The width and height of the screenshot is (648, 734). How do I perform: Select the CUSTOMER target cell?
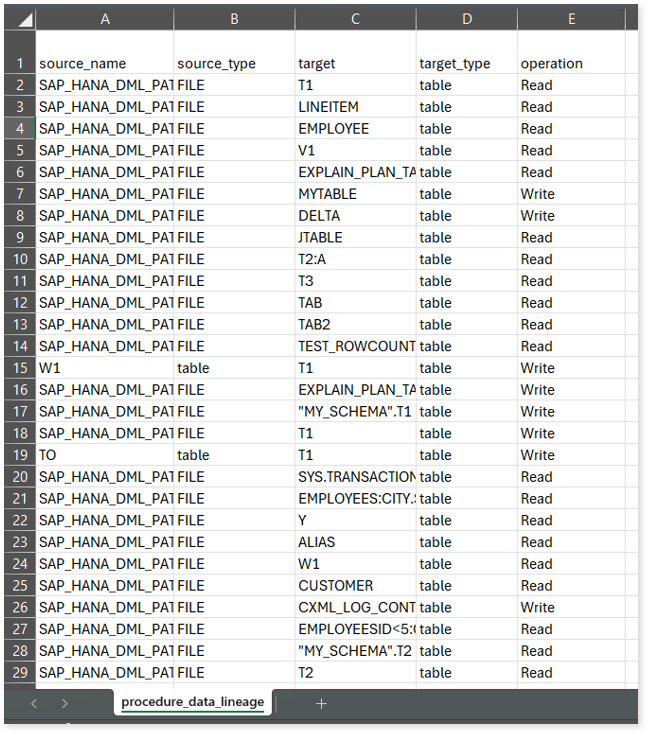[x=355, y=586]
